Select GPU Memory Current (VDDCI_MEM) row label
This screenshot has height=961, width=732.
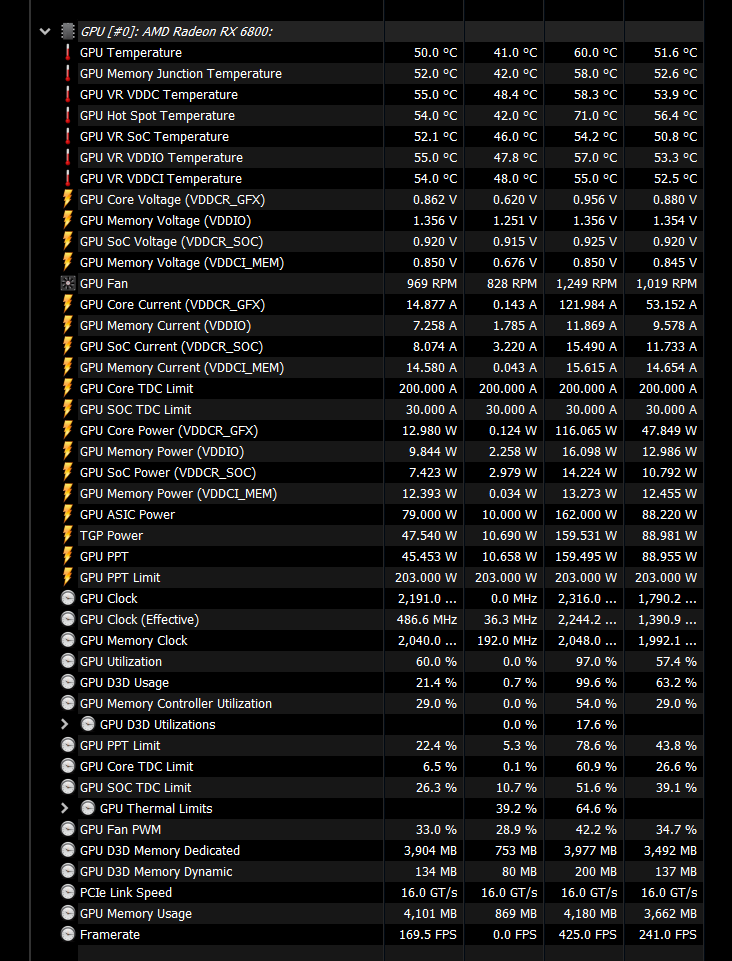(182, 368)
